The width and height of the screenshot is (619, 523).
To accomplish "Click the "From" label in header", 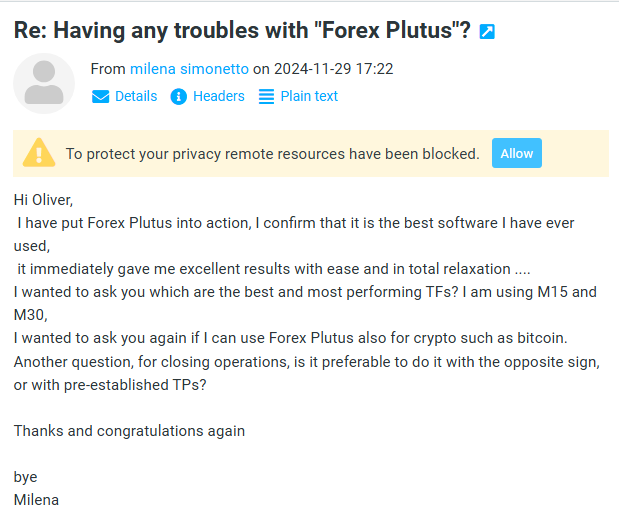I will pyautogui.click(x=108, y=69).
